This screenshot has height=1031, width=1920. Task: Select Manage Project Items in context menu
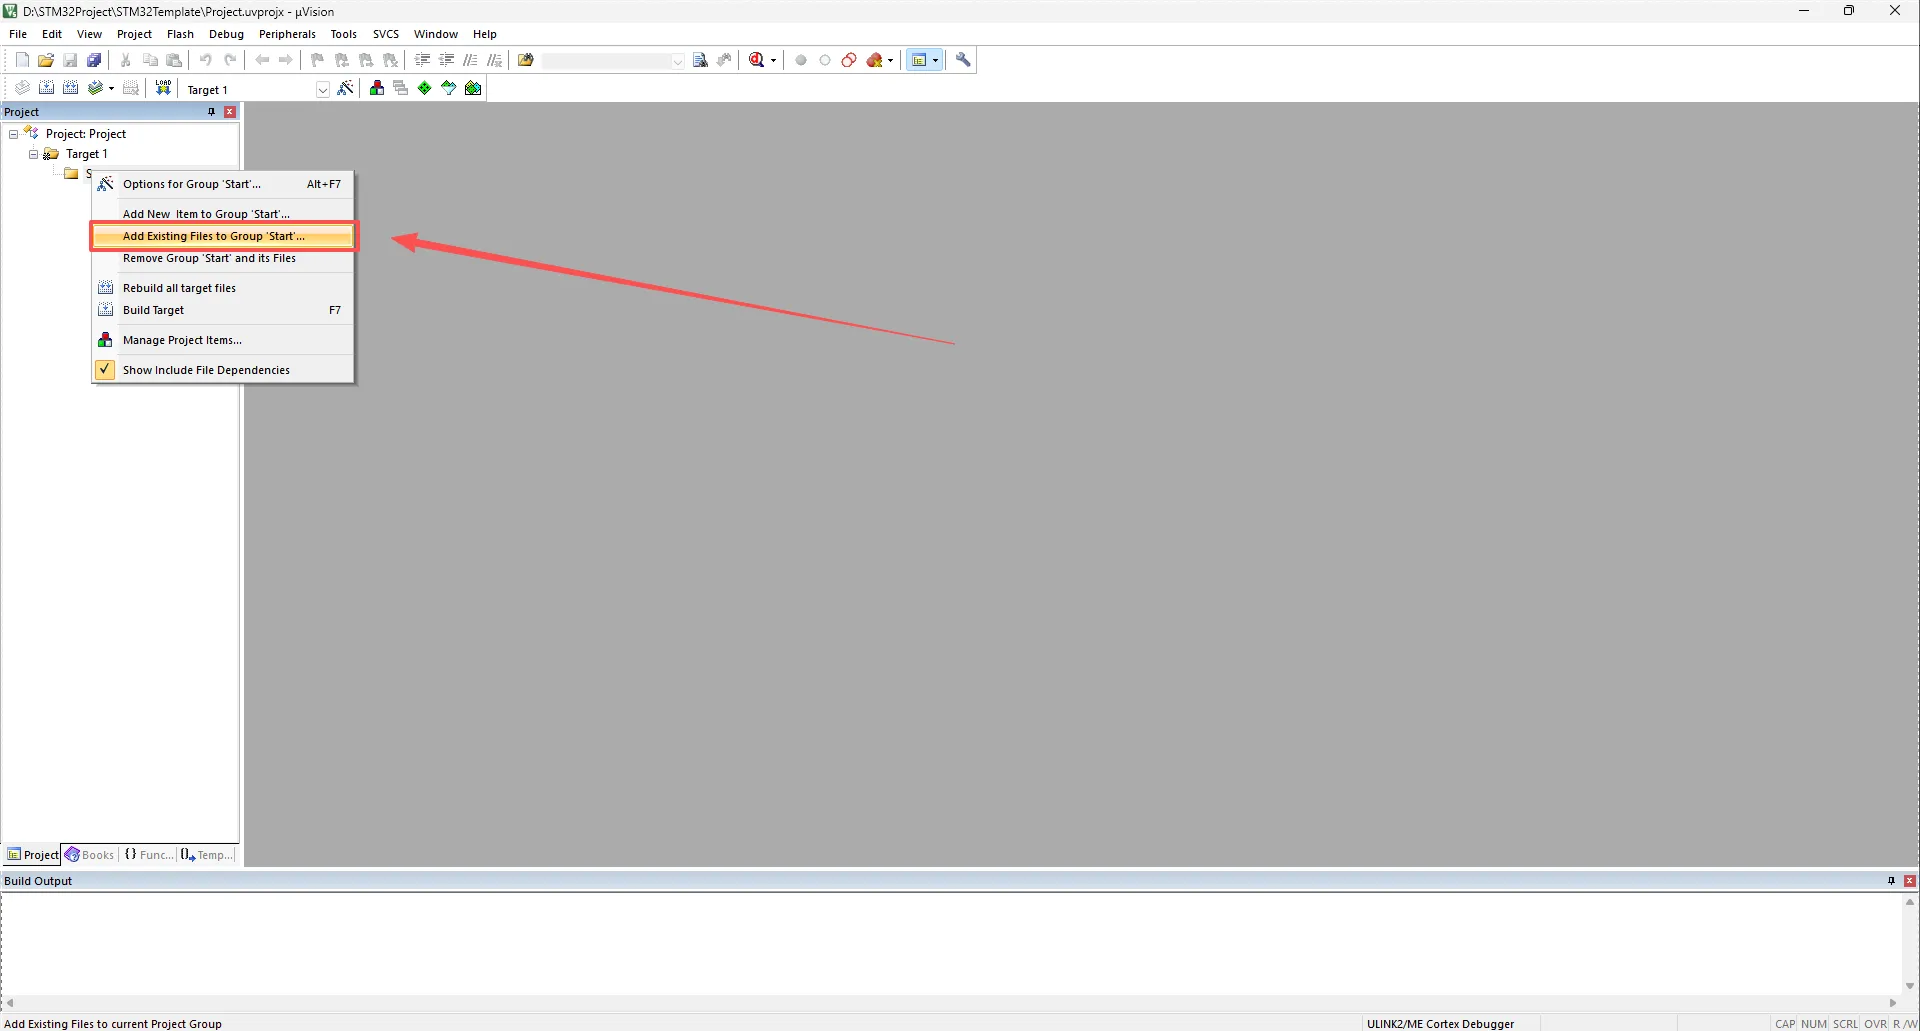[x=223, y=340]
